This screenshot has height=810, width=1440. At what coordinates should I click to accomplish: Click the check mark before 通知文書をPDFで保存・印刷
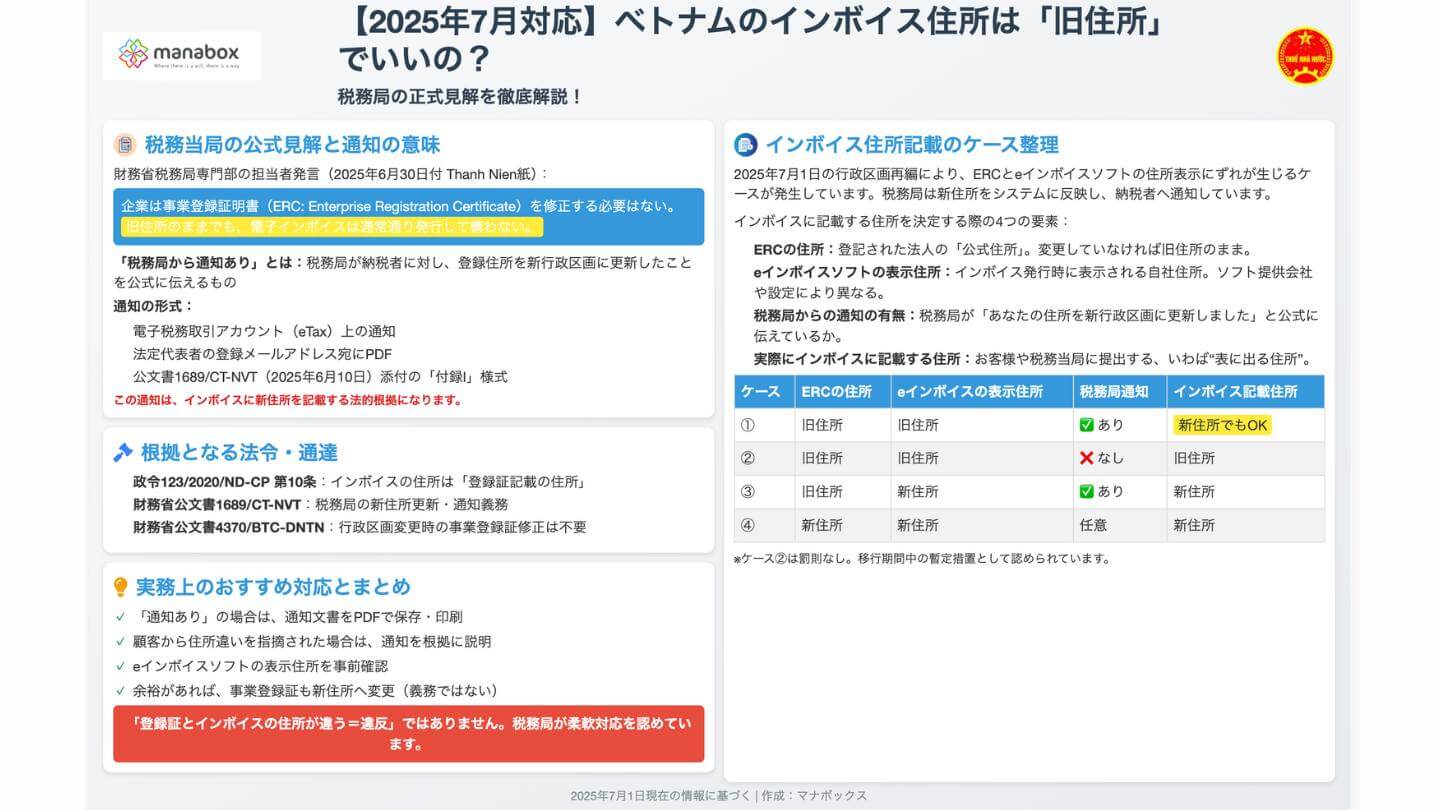(120, 617)
